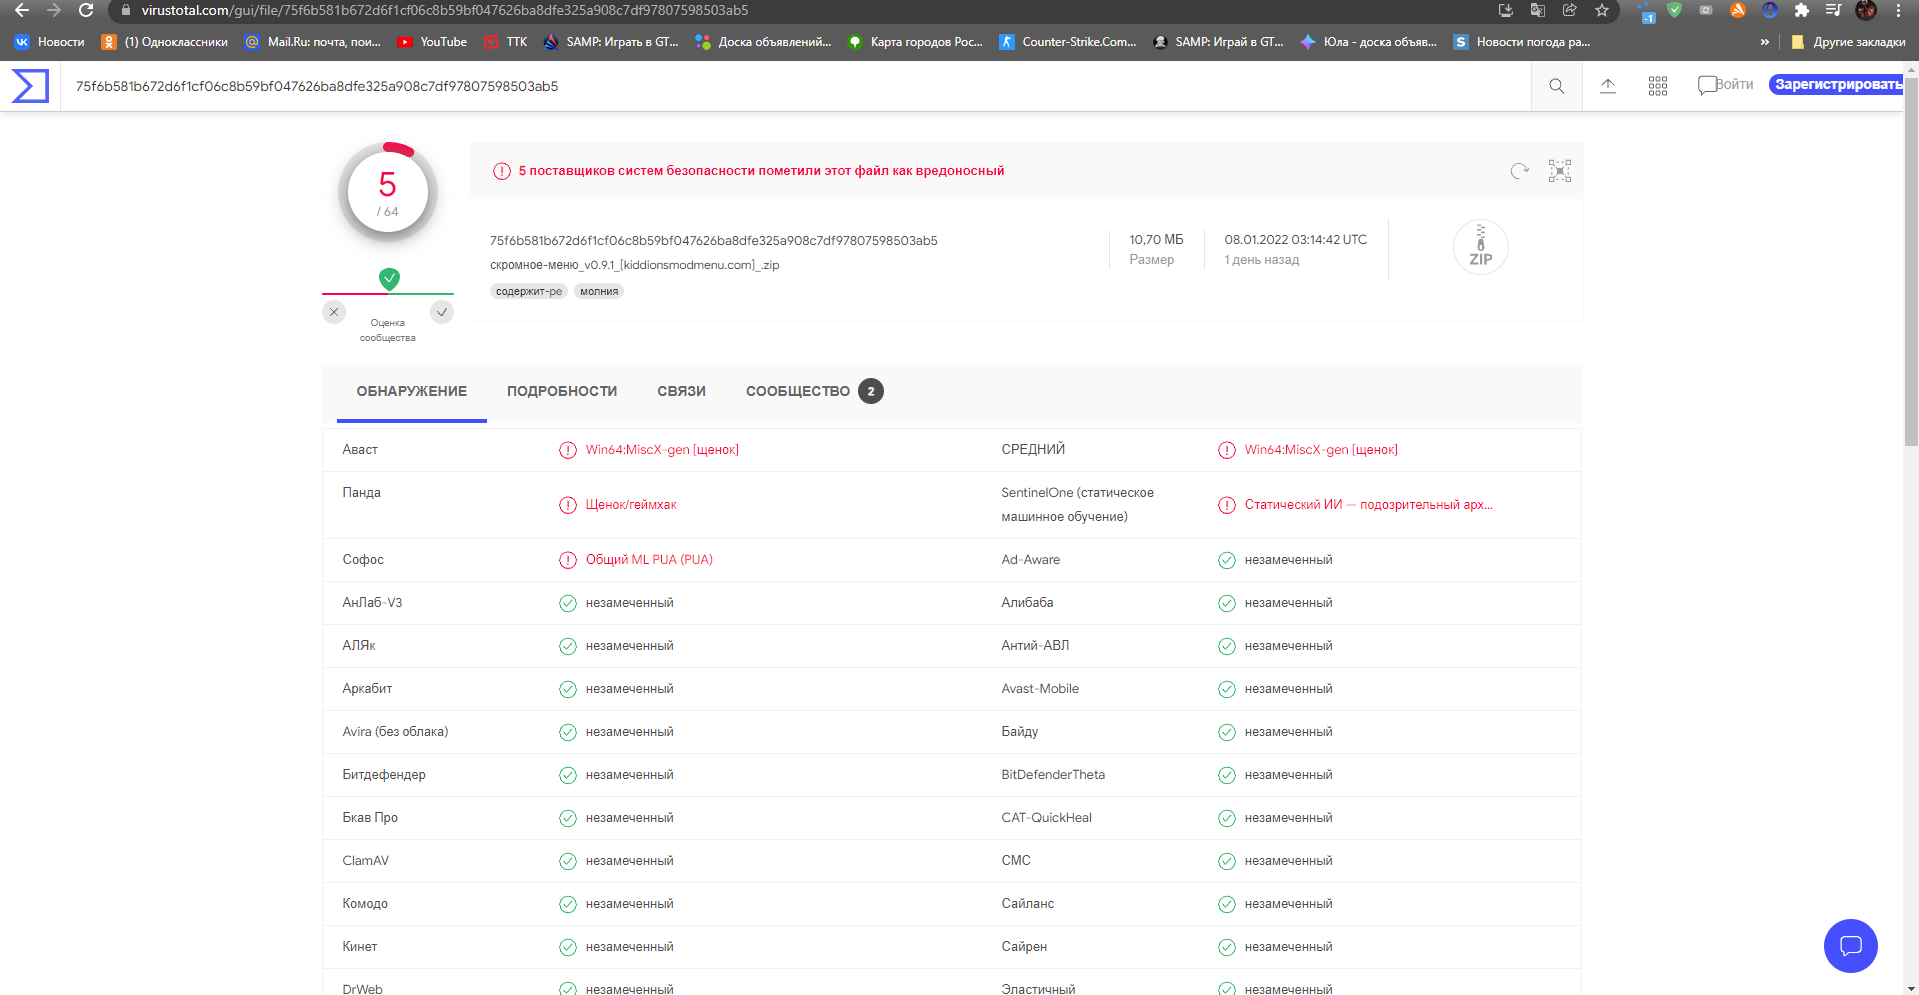
Task: Click the ClamAV engine name
Action: (x=365, y=861)
